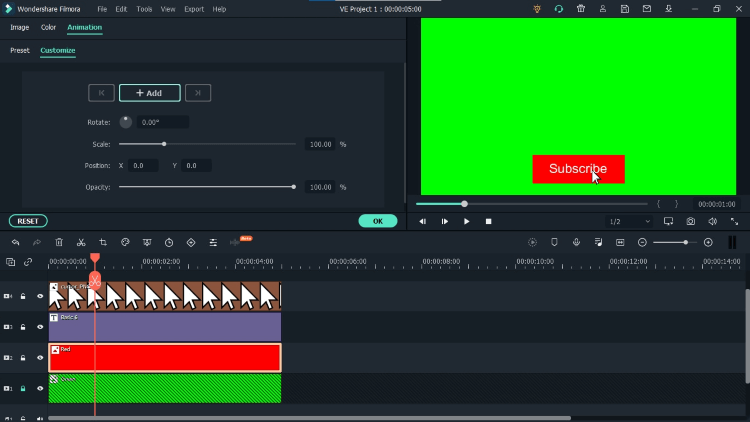The height and width of the screenshot is (422, 750).
Task: Delete the selected clip with the trash icon
Action: [59, 243]
